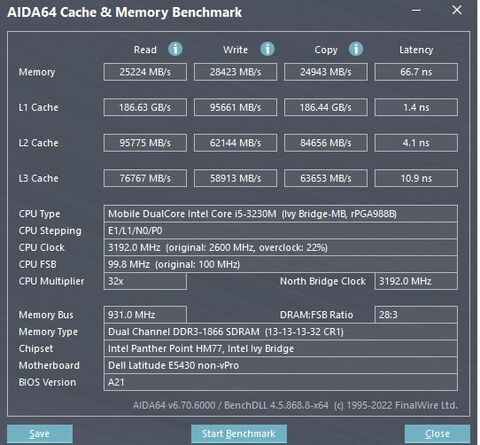Click the Memory Bus label
The image size is (480, 445).
[x=46, y=315]
